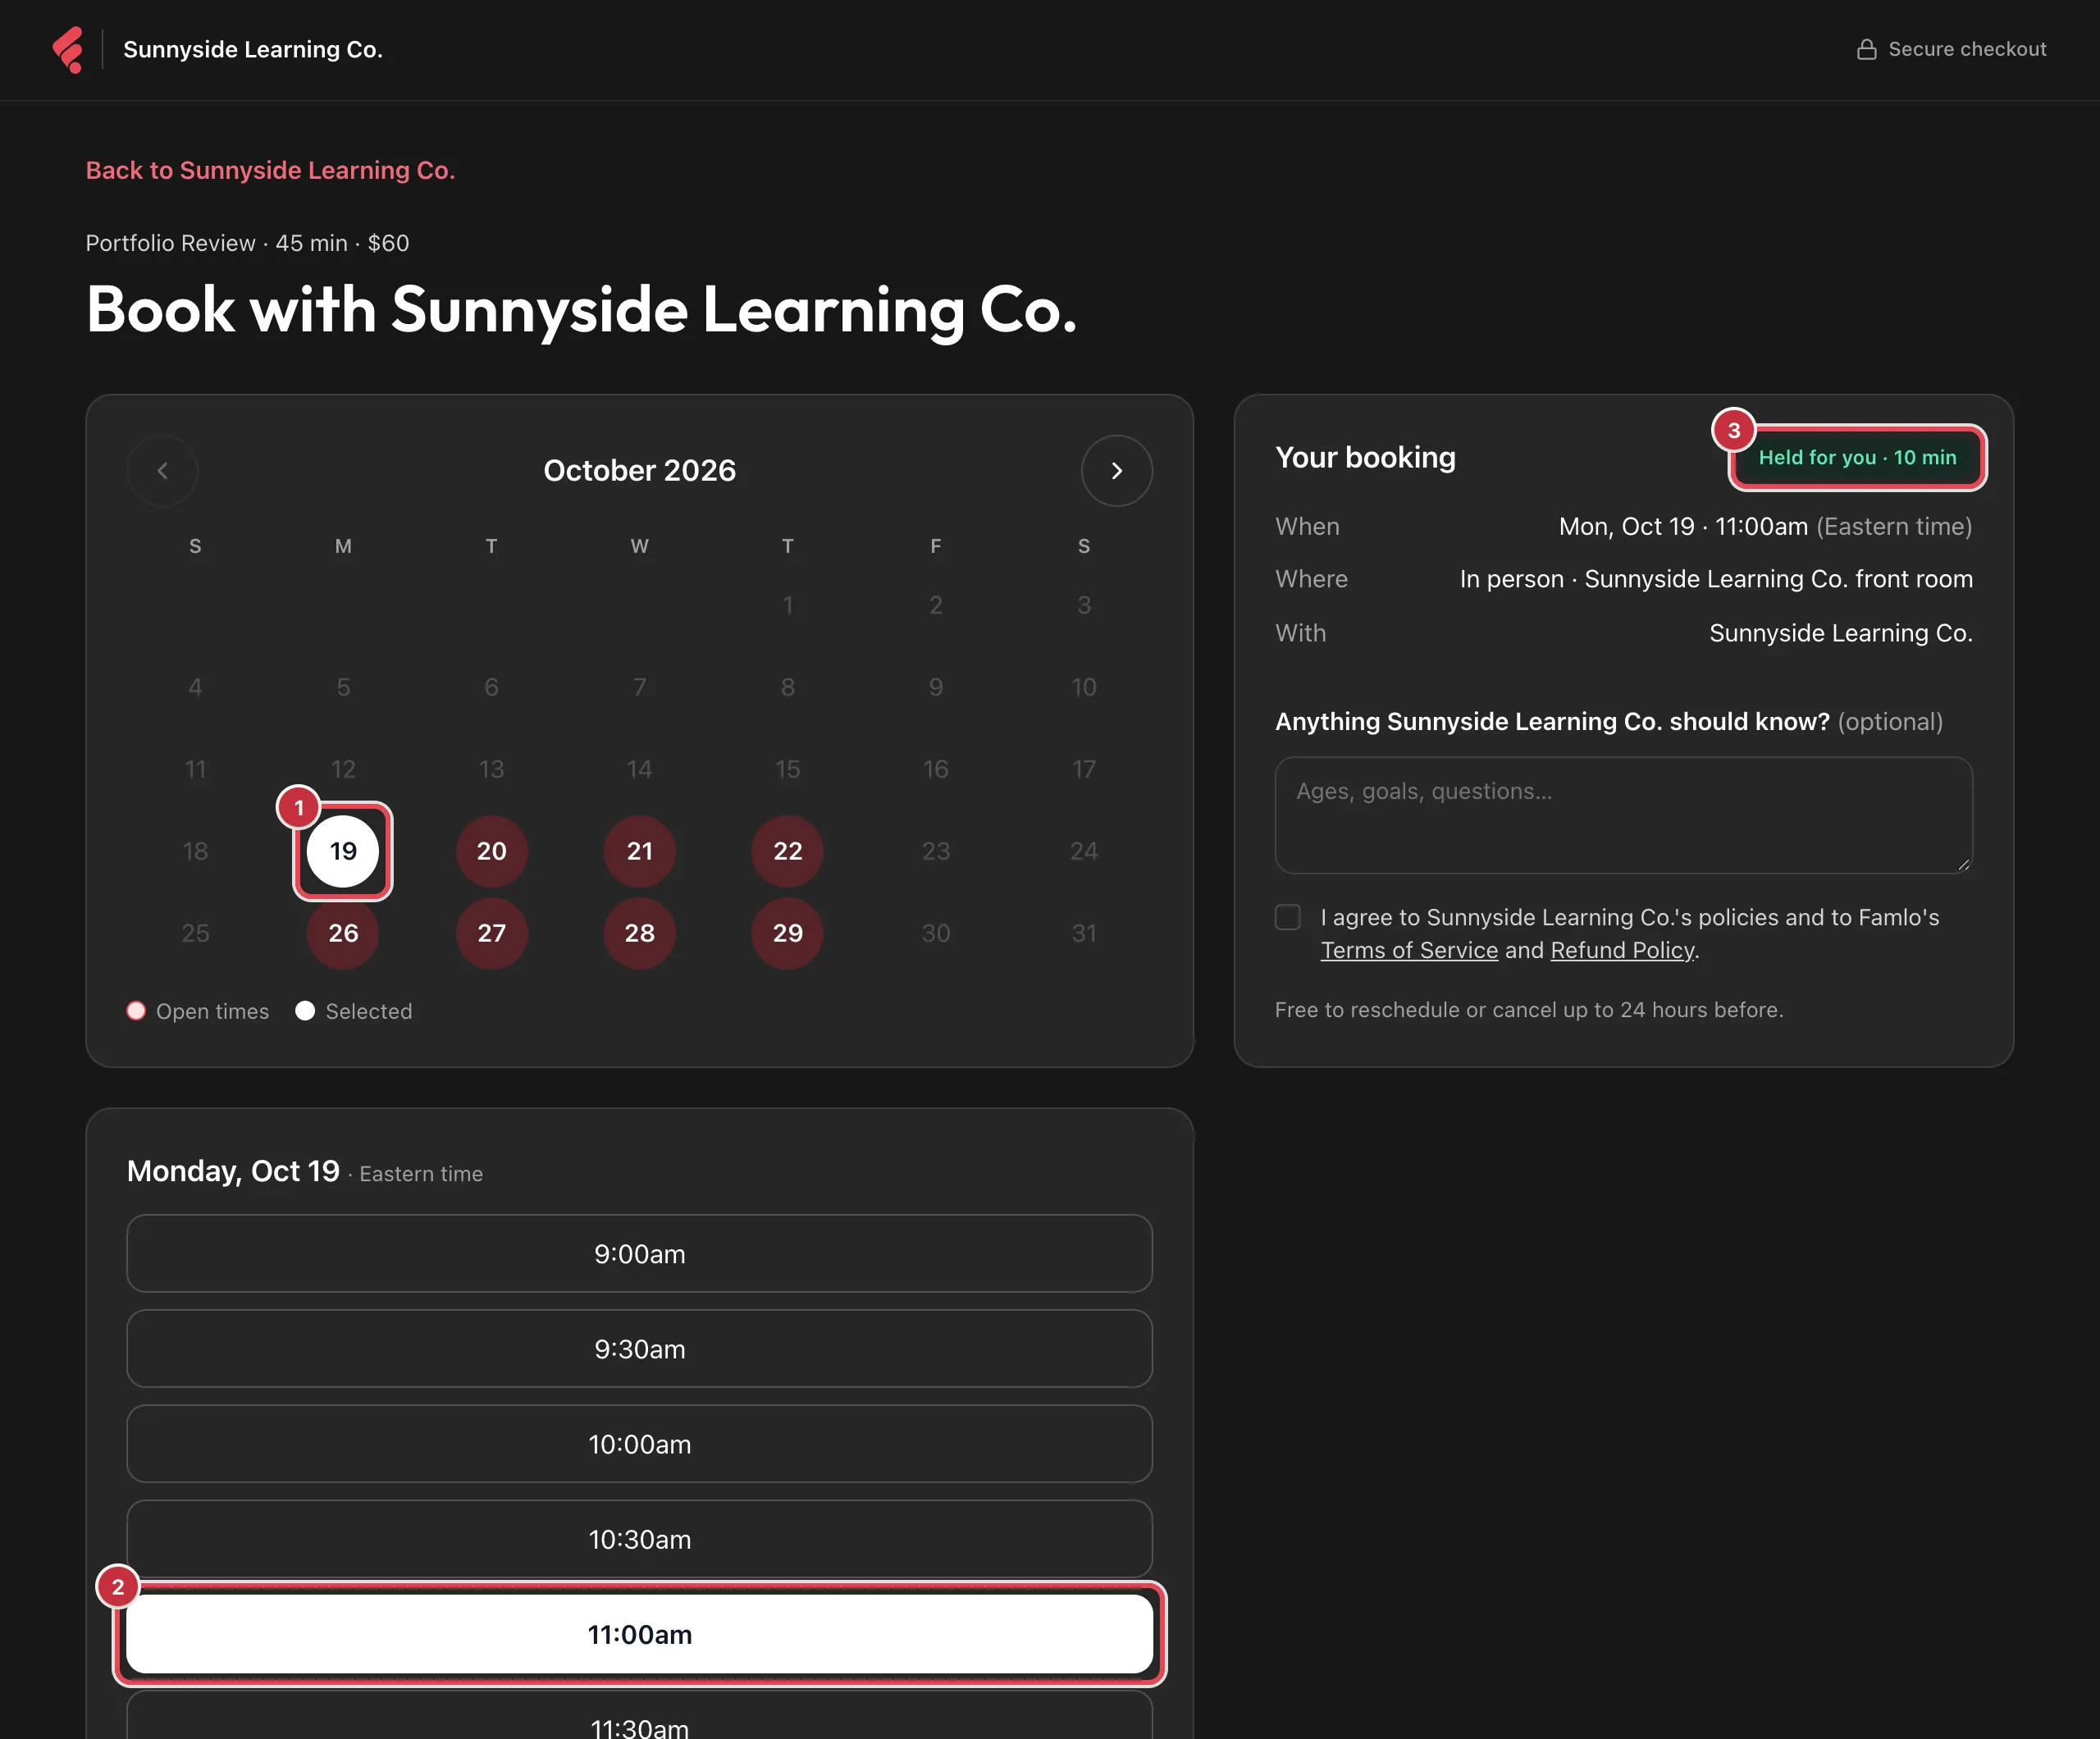This screenshot has height=1739, width=2100.
Task: Choose the 10:30am time slot
Action: [x=639, y=1539]
